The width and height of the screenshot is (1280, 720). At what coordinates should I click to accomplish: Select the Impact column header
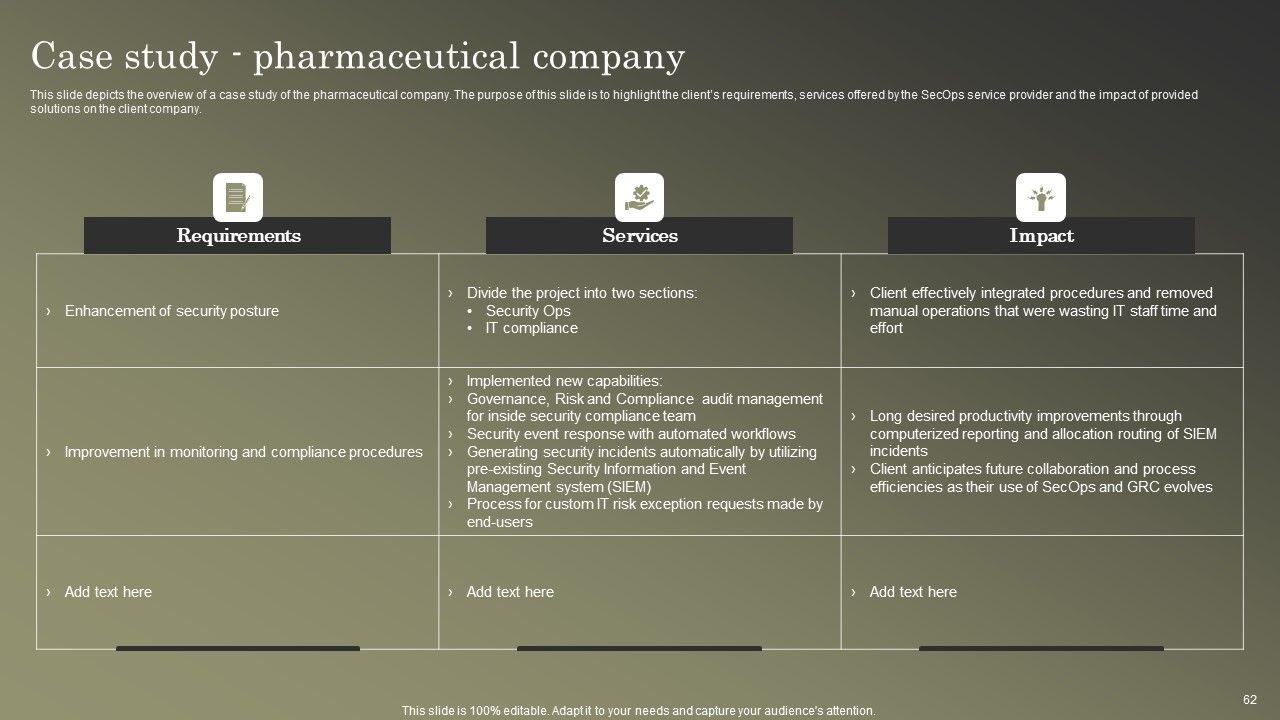1041,236
